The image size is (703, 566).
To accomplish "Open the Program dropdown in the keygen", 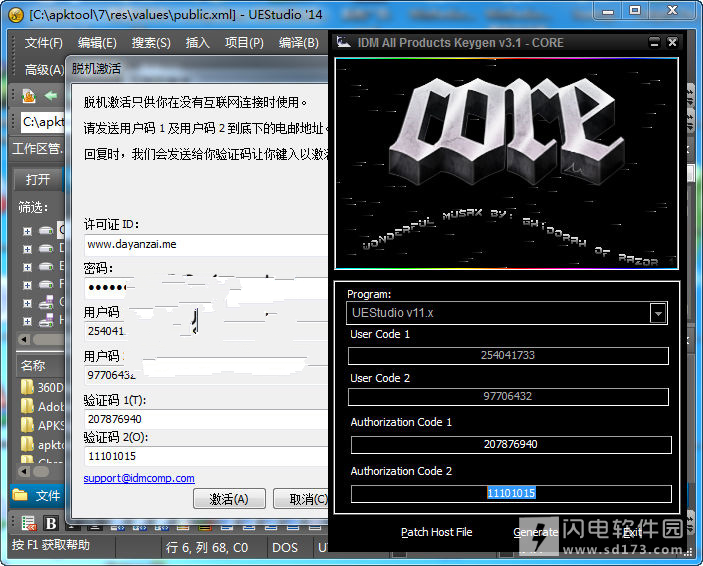I will [658, 313].
